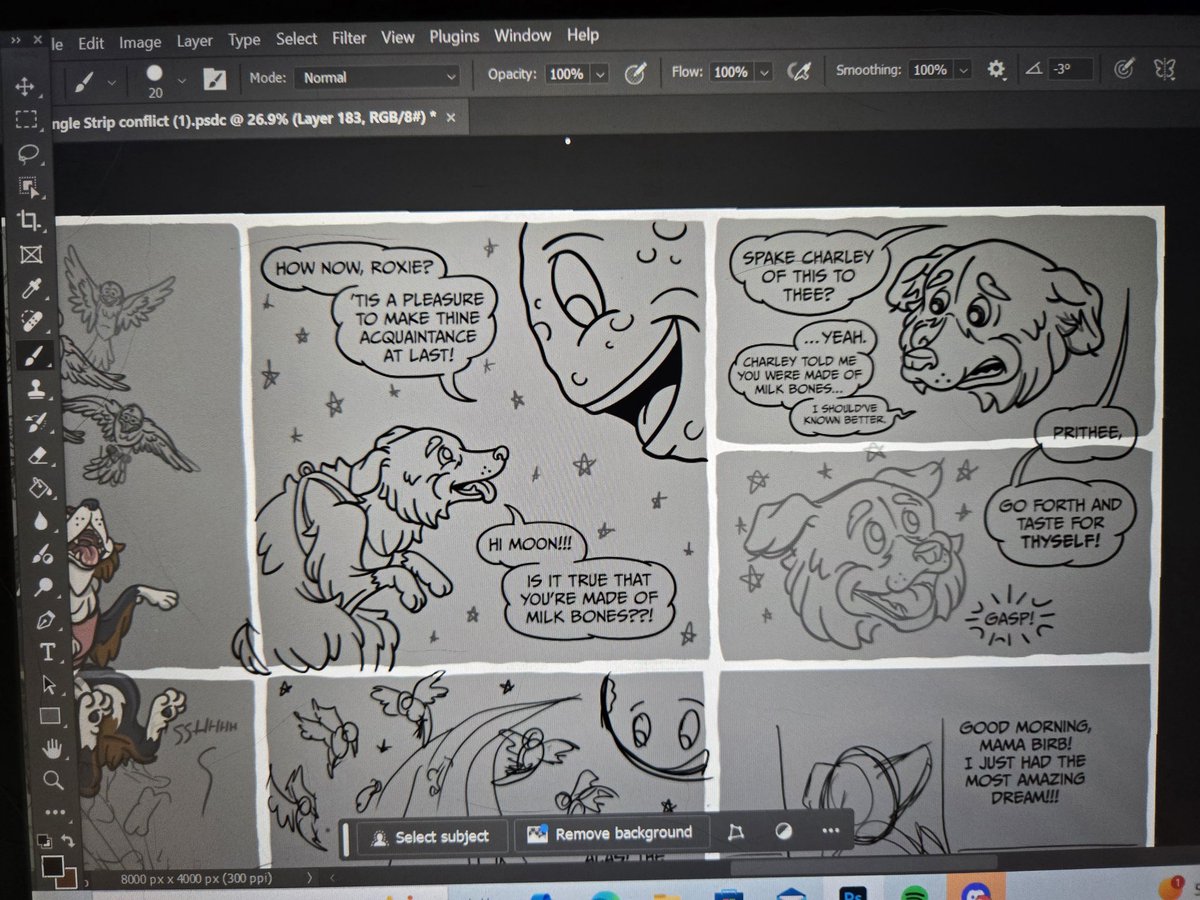
Task: Open the Smoothing slider dropdown
Action: pyautogui.click(x=963, y=70)
